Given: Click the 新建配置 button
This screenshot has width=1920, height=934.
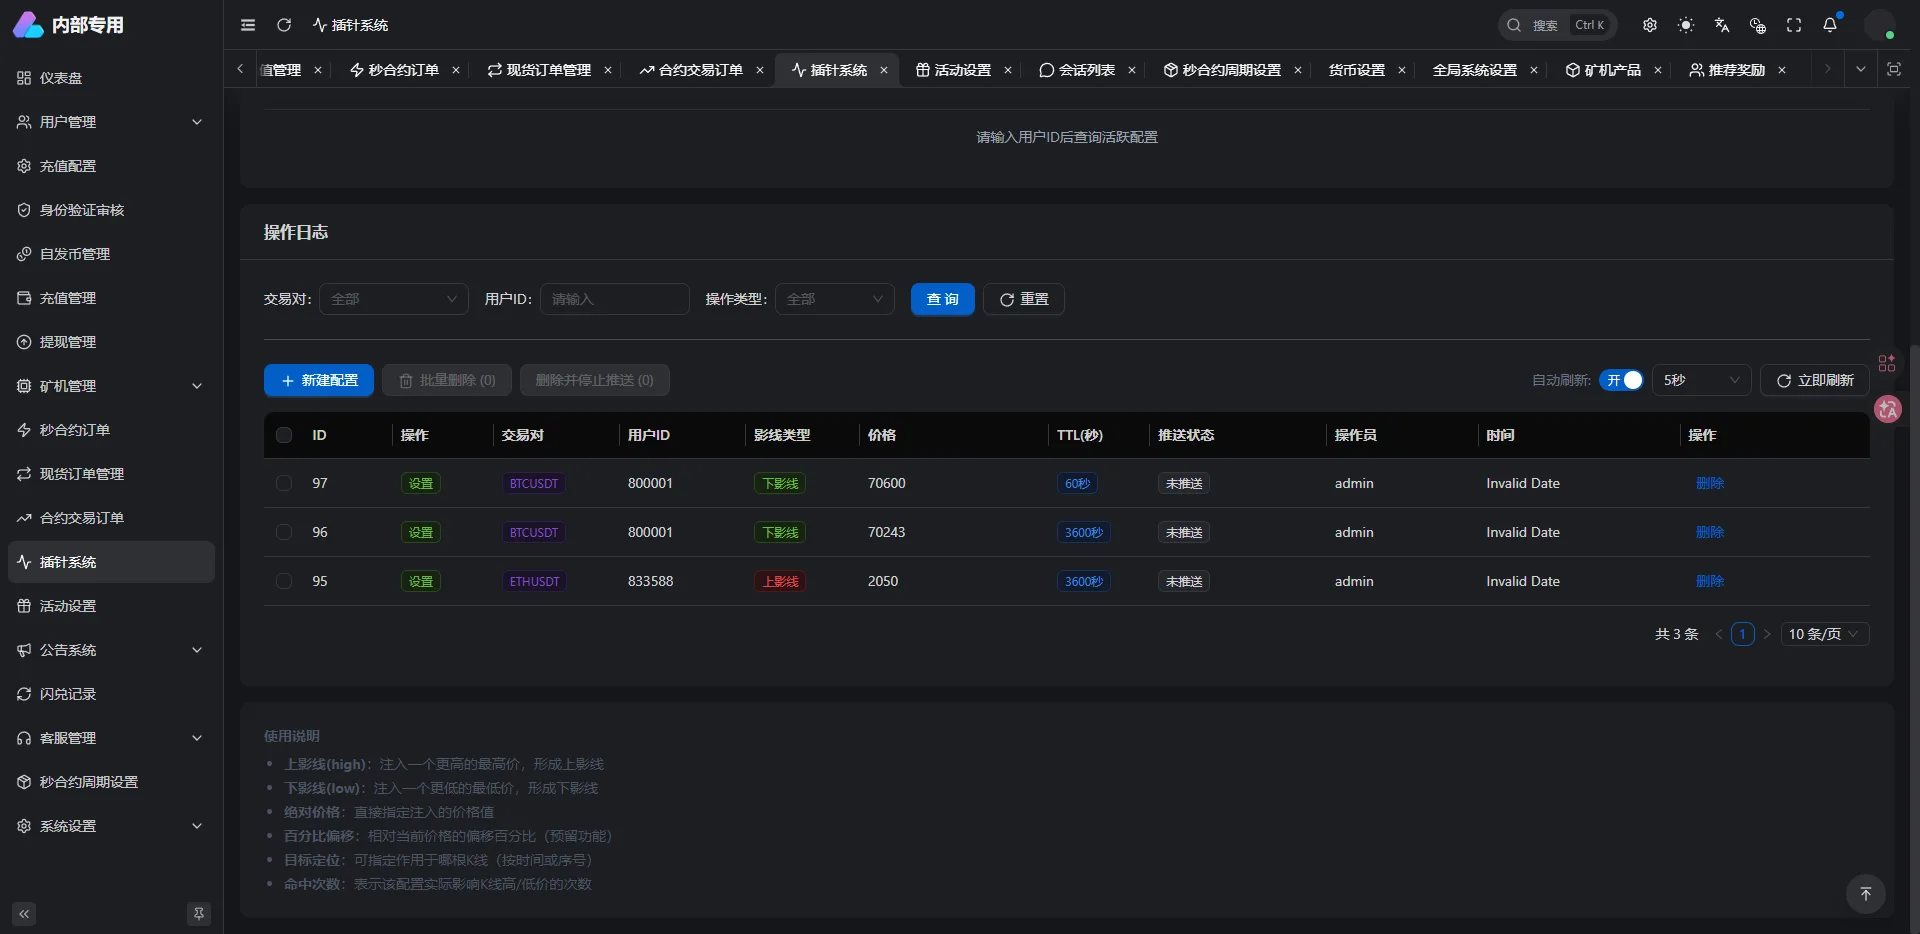Looking at the screenshot, I should tap(319, 380).
